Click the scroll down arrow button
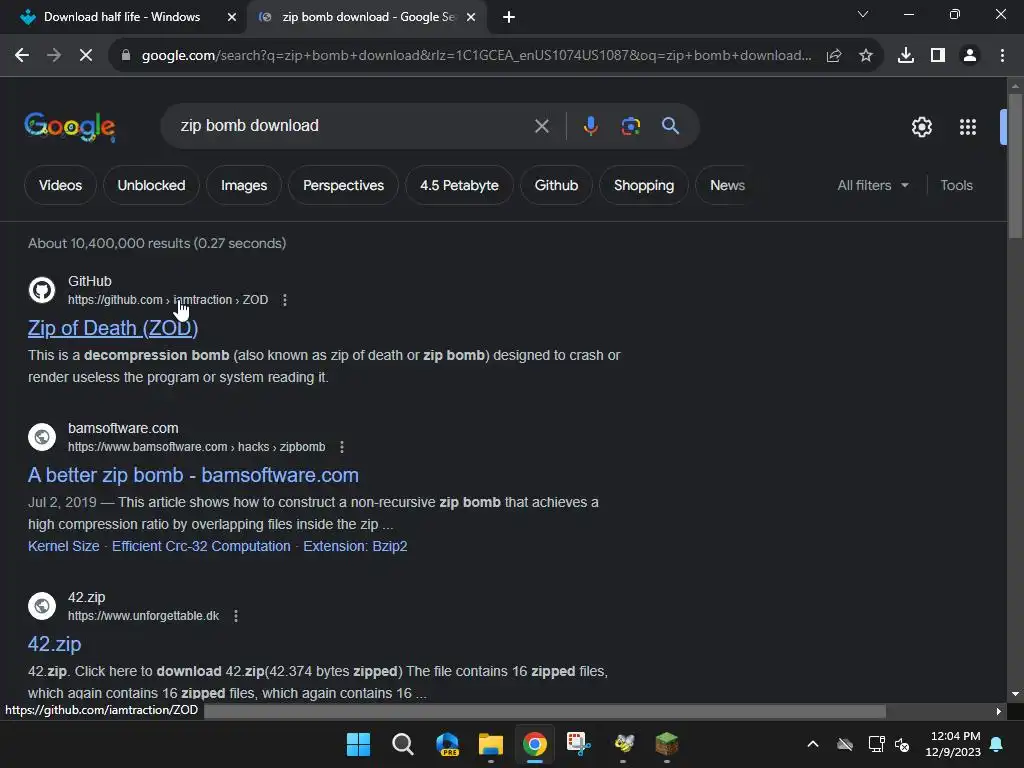The width and height of the screenshot is (1024, 768). [1015, 694]
